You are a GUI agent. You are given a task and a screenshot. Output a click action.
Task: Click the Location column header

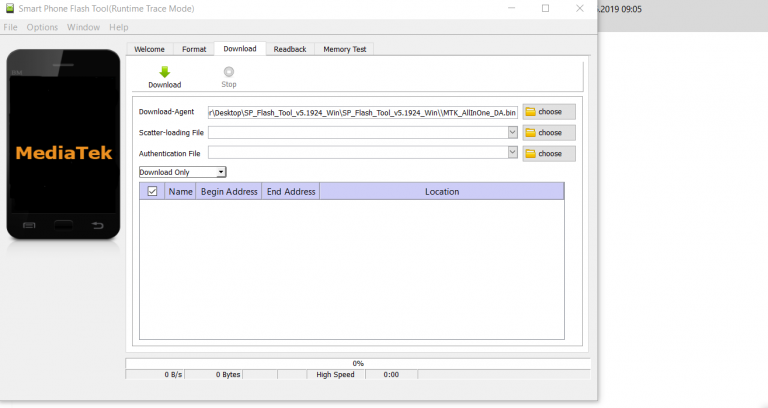coord(442,192)
